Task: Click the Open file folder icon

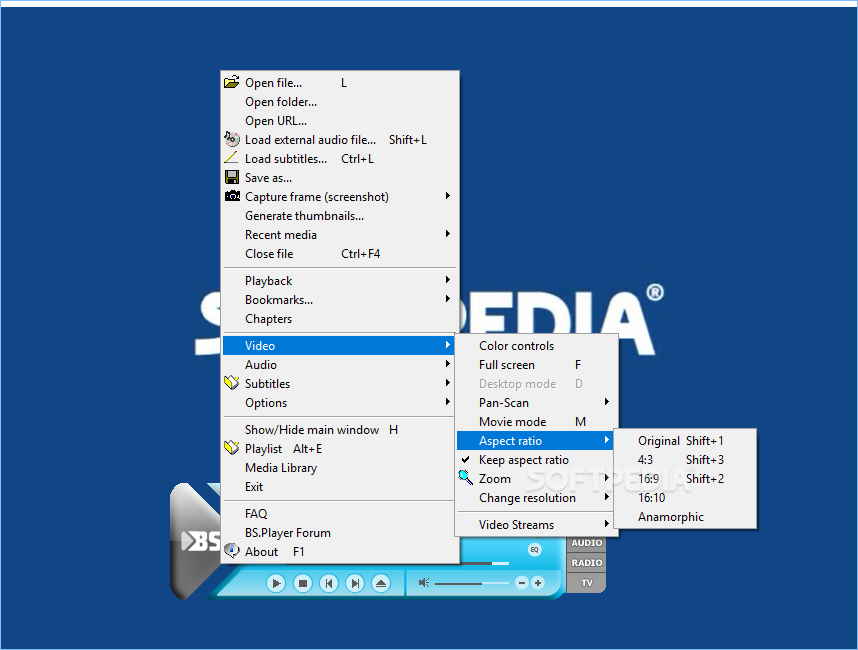Action: 231,82
